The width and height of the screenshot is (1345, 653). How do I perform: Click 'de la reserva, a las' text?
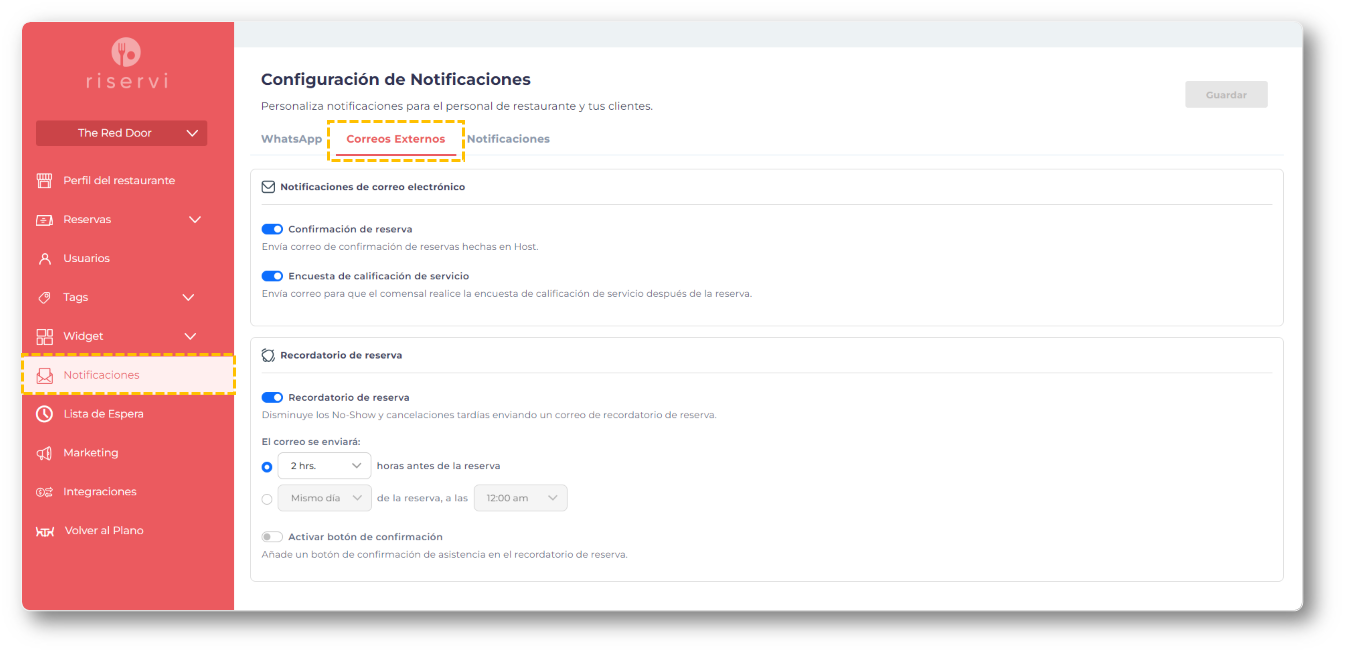pos(422,498)
